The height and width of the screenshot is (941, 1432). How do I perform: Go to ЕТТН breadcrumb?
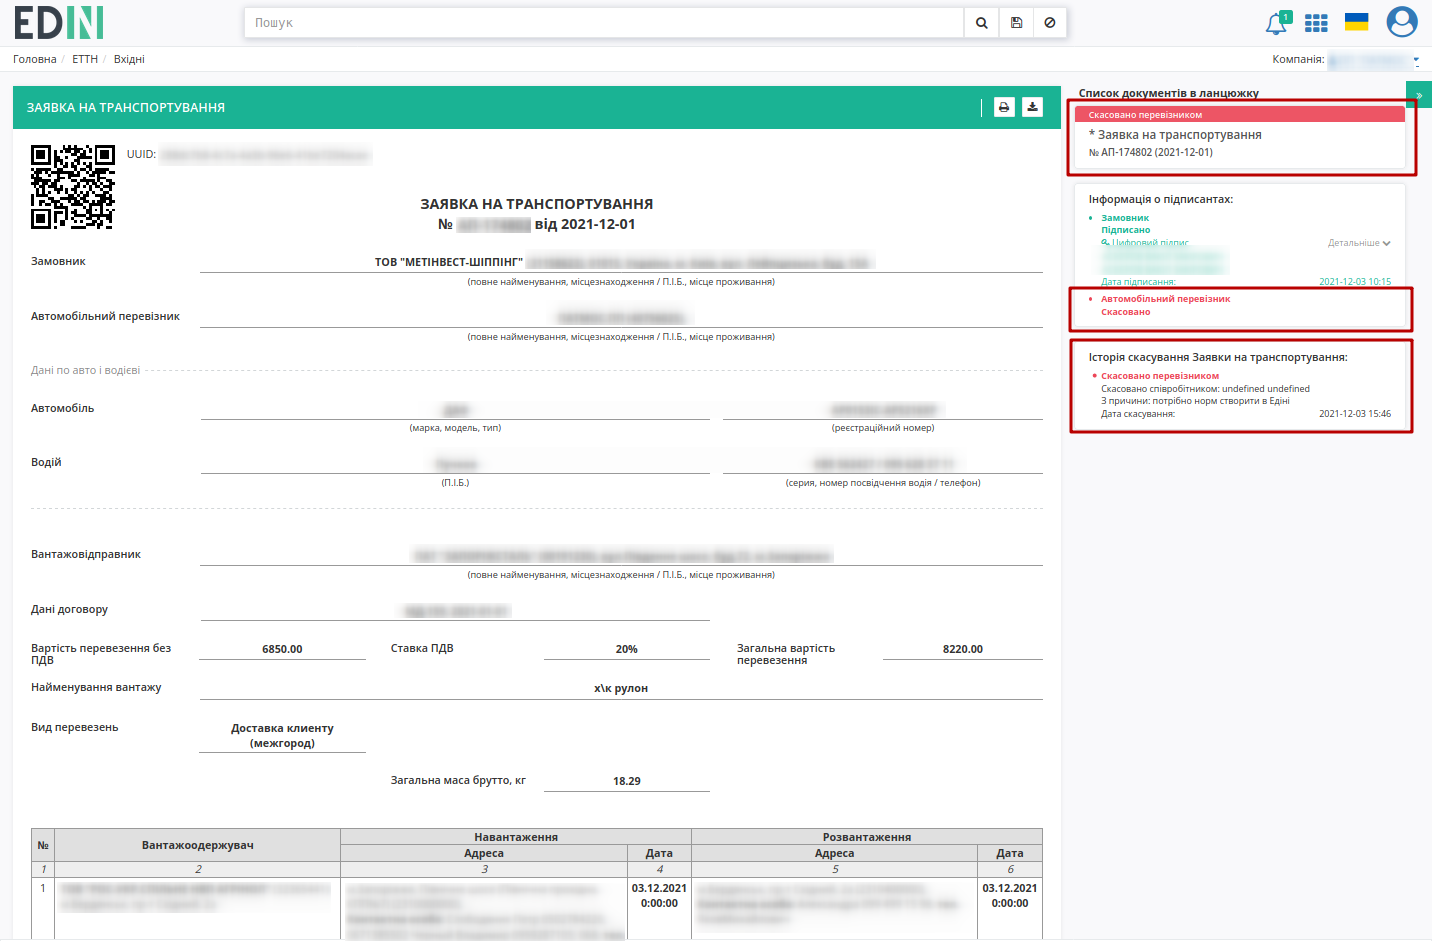[x=85, y=59]
